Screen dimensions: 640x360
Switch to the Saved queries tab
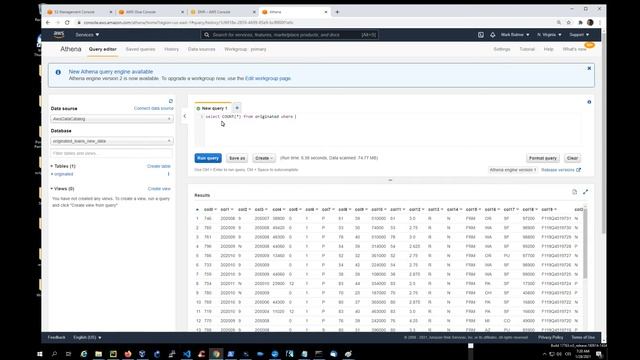(x=140, y=49)
